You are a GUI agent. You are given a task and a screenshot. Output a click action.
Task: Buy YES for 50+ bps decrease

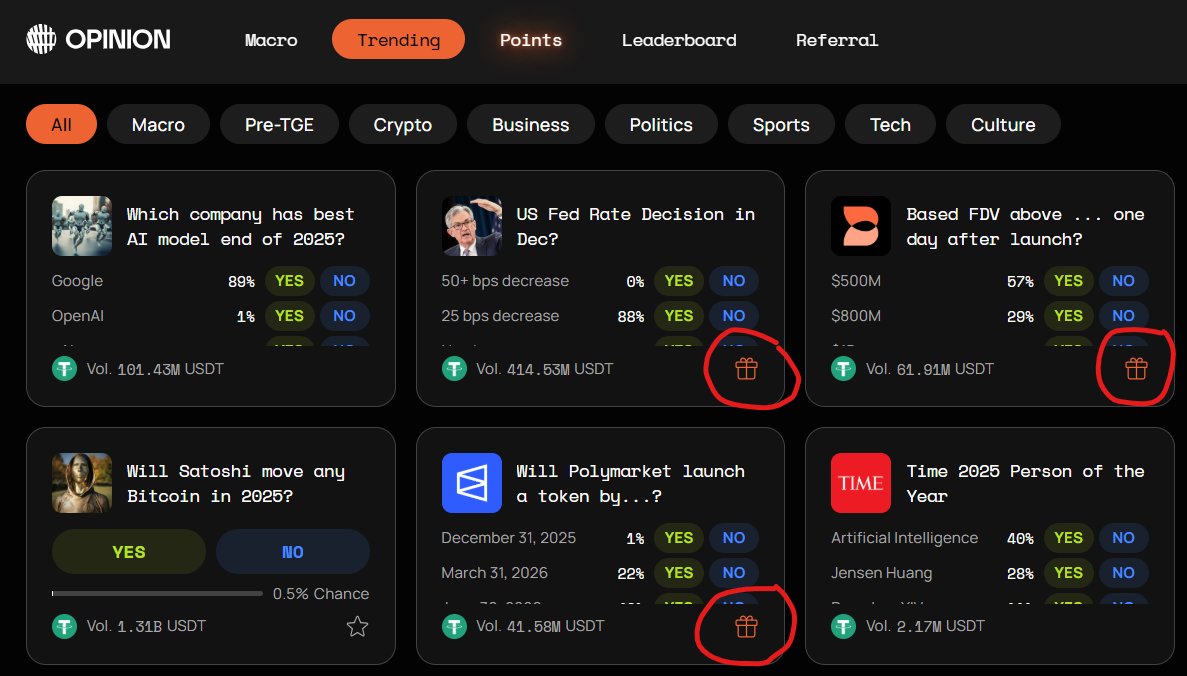pos(678,281)
